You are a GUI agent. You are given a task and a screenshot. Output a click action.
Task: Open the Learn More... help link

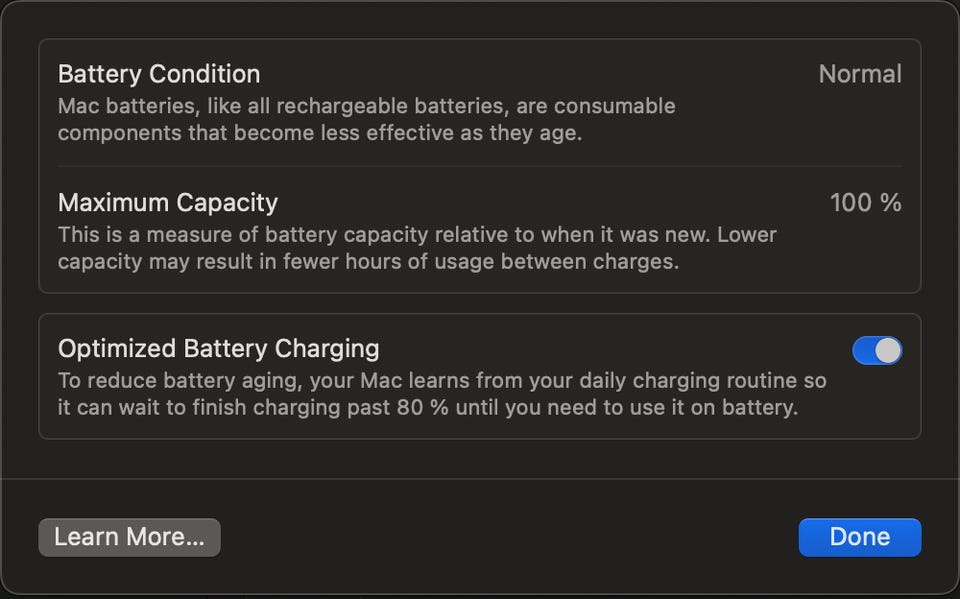coord(129,537)
